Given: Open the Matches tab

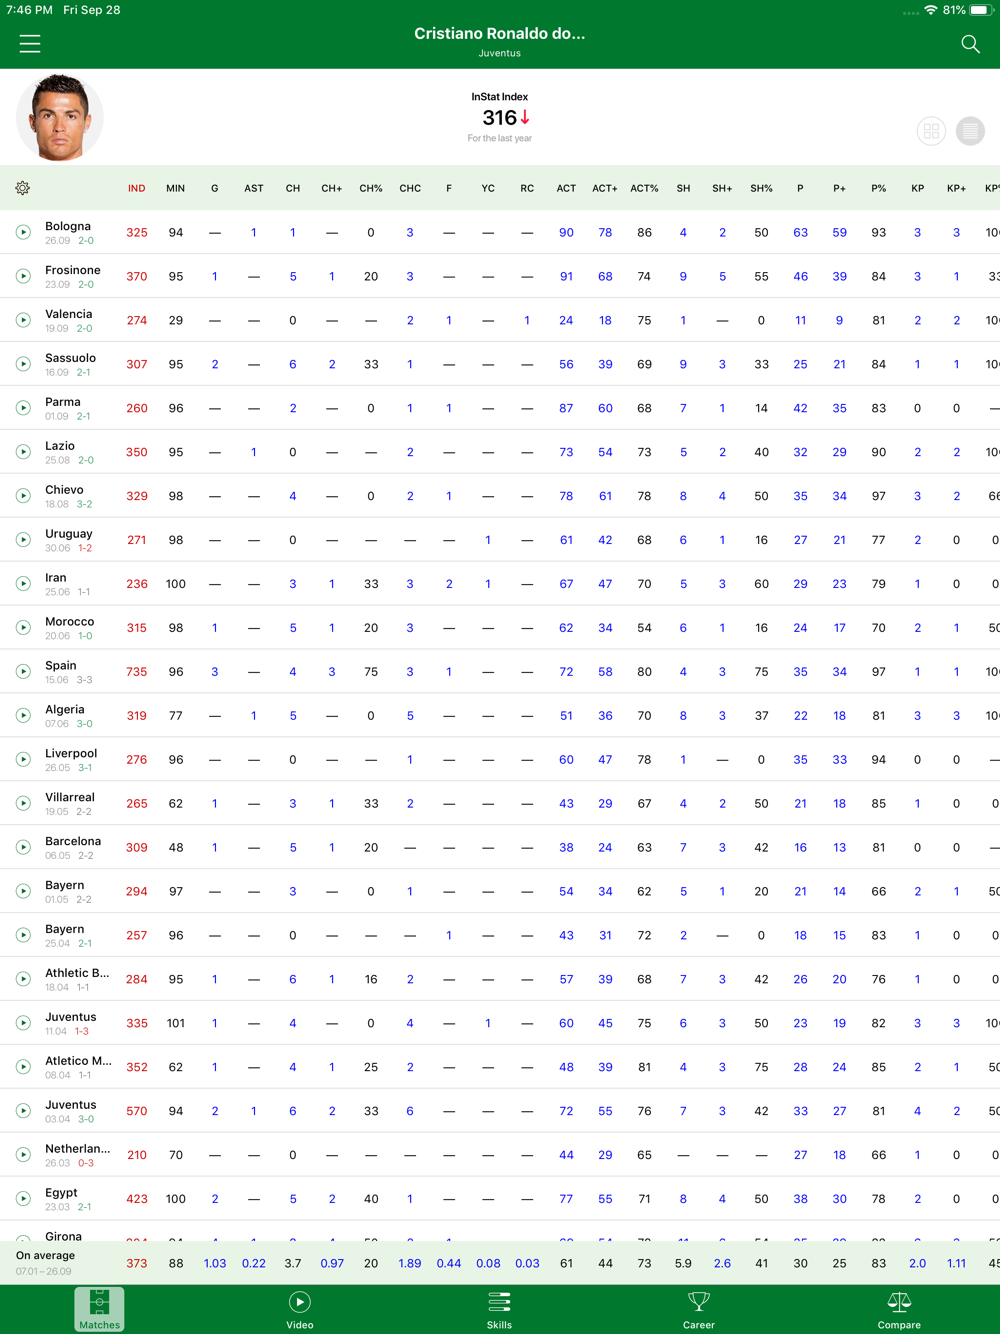Looking at the screenshot, I should coord(99,1310).
